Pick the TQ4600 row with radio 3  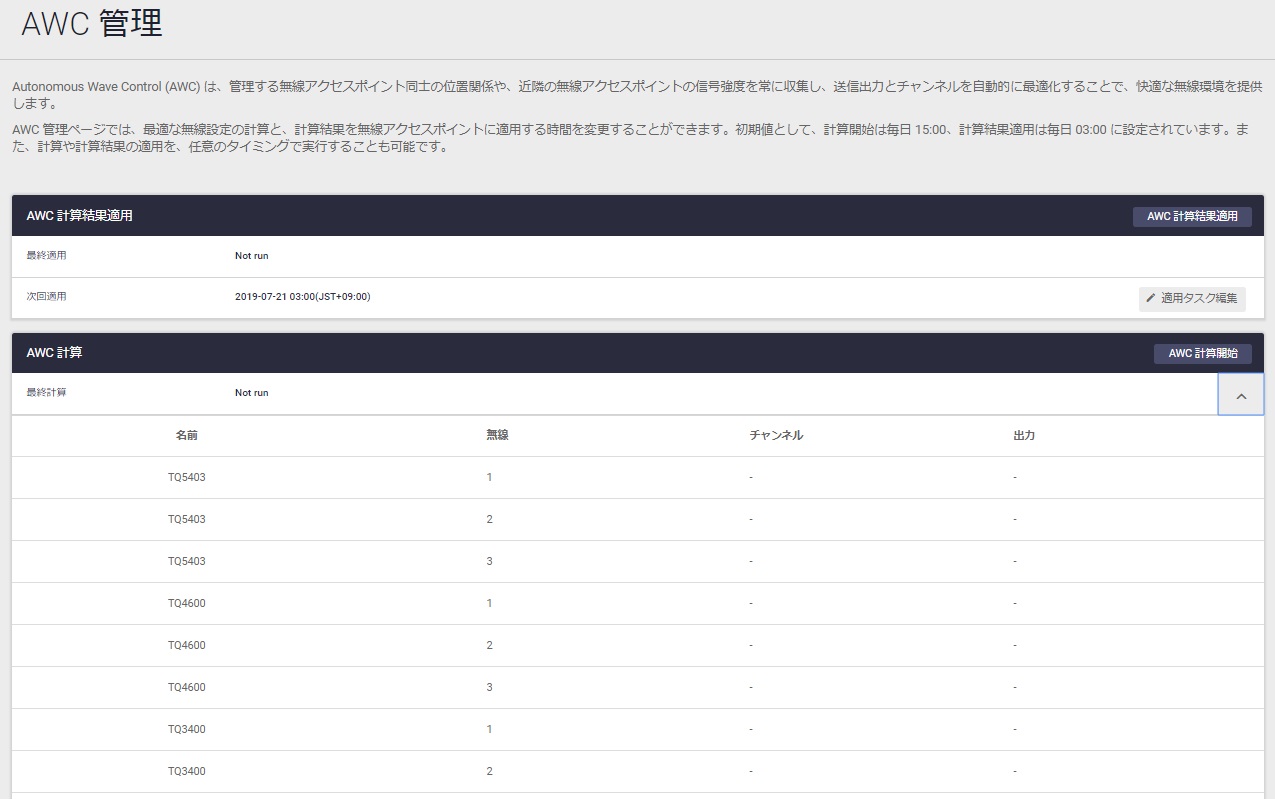click(187, 687)
